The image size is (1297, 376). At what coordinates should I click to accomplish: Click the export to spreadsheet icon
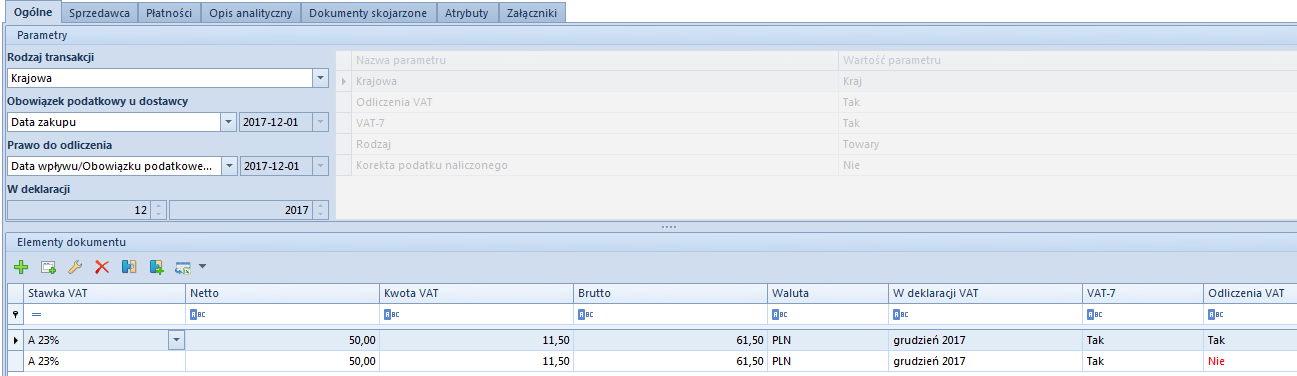click(183, 267)
